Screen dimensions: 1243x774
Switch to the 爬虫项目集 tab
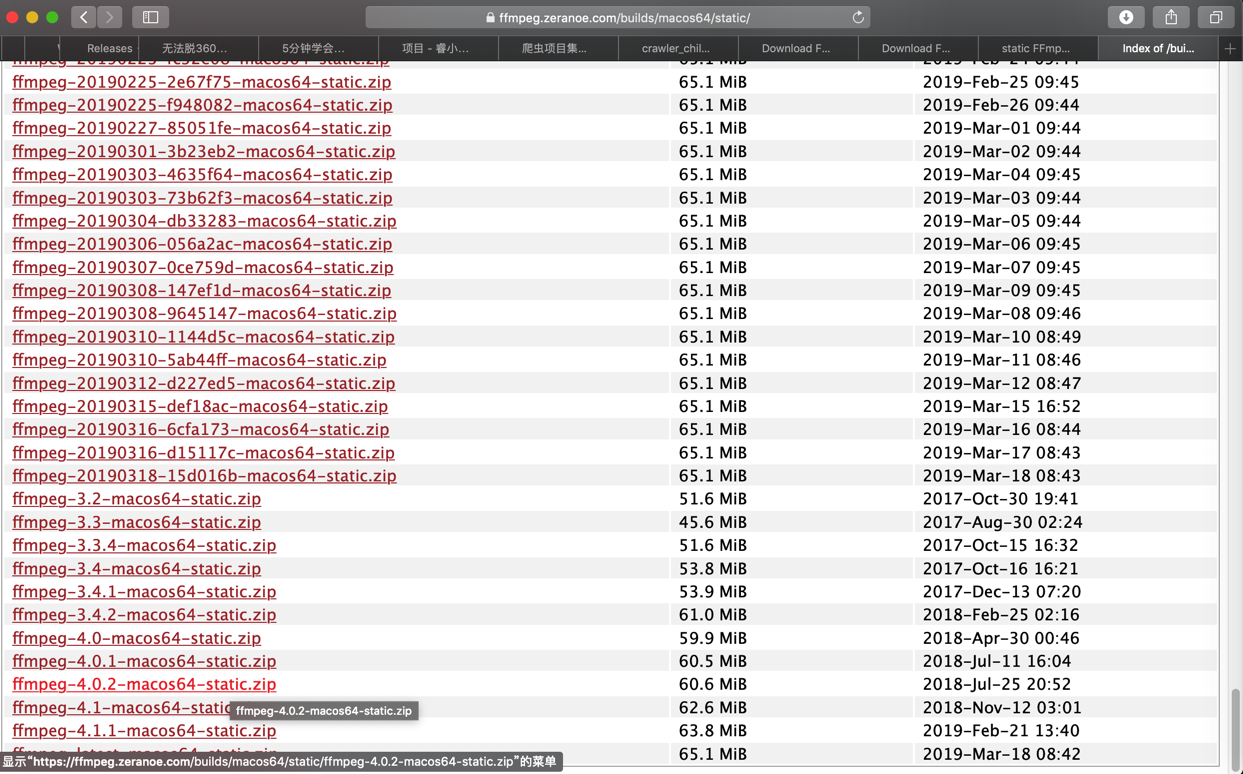(557, 47)
